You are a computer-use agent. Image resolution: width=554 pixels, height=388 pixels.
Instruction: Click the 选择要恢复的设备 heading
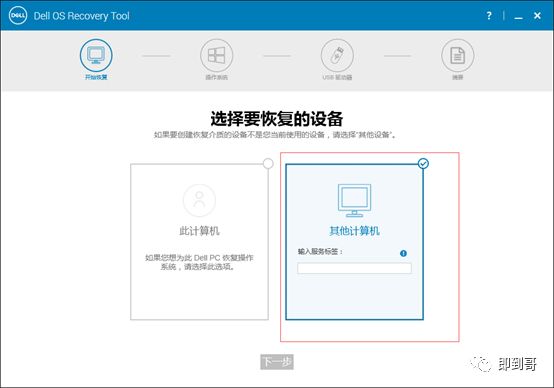(277, 118)
